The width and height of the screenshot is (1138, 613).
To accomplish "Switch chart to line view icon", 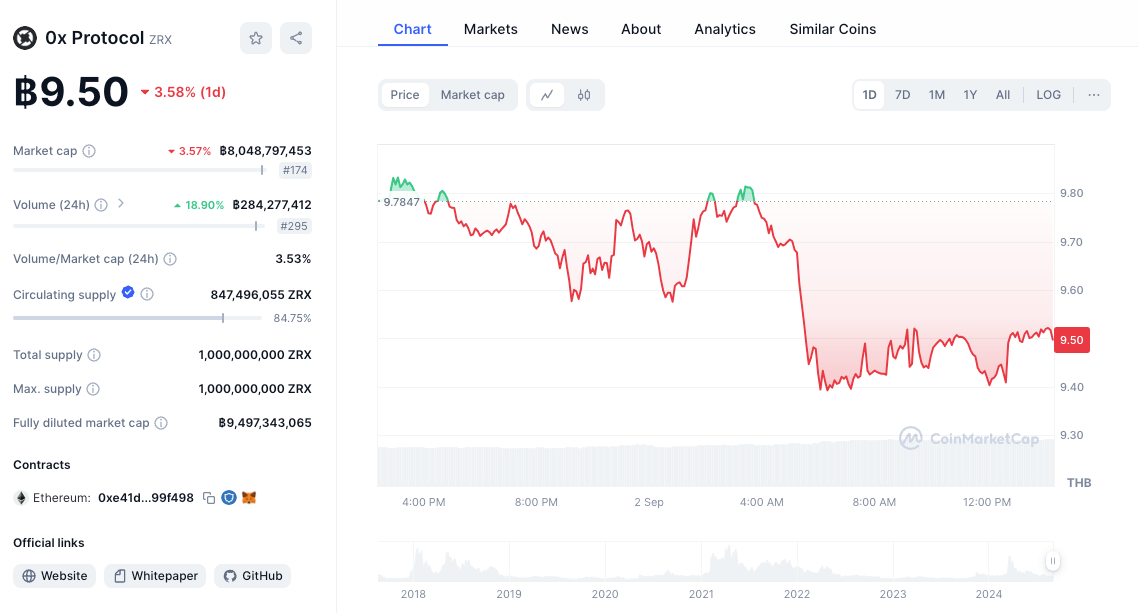I will pyautogui.click(x=547, y=95).
